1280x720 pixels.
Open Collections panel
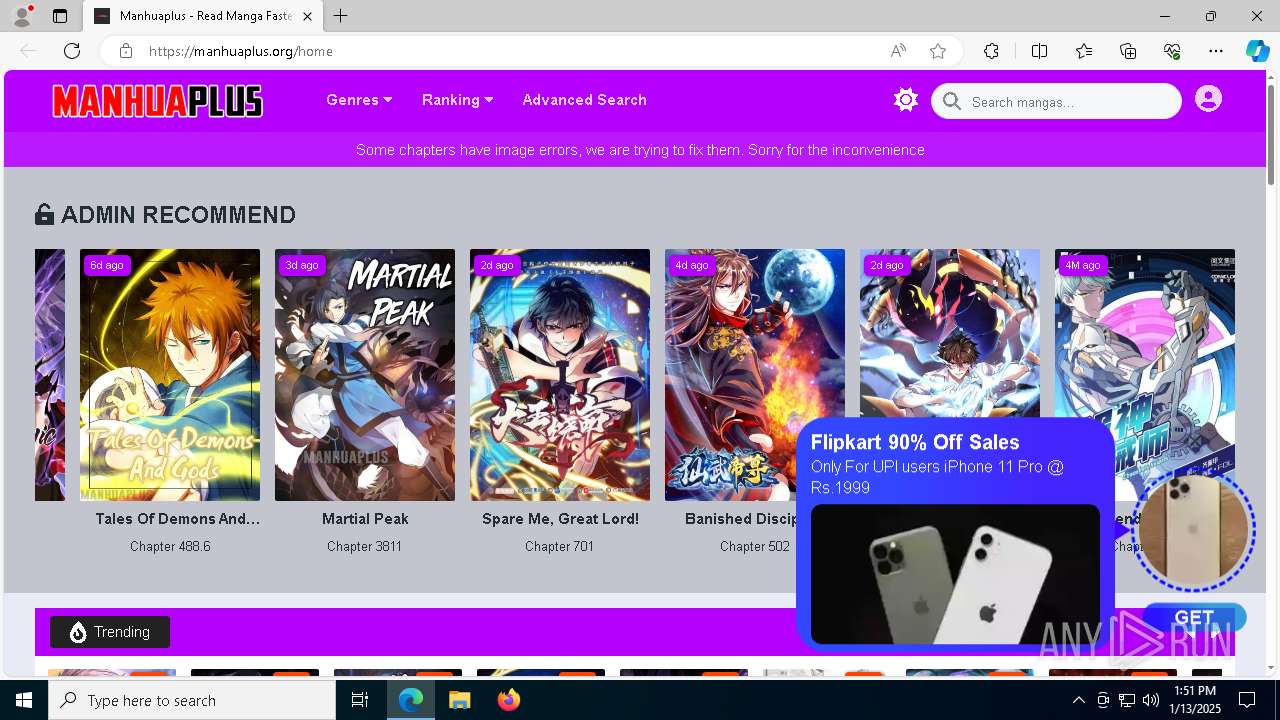pos(1128,51)
